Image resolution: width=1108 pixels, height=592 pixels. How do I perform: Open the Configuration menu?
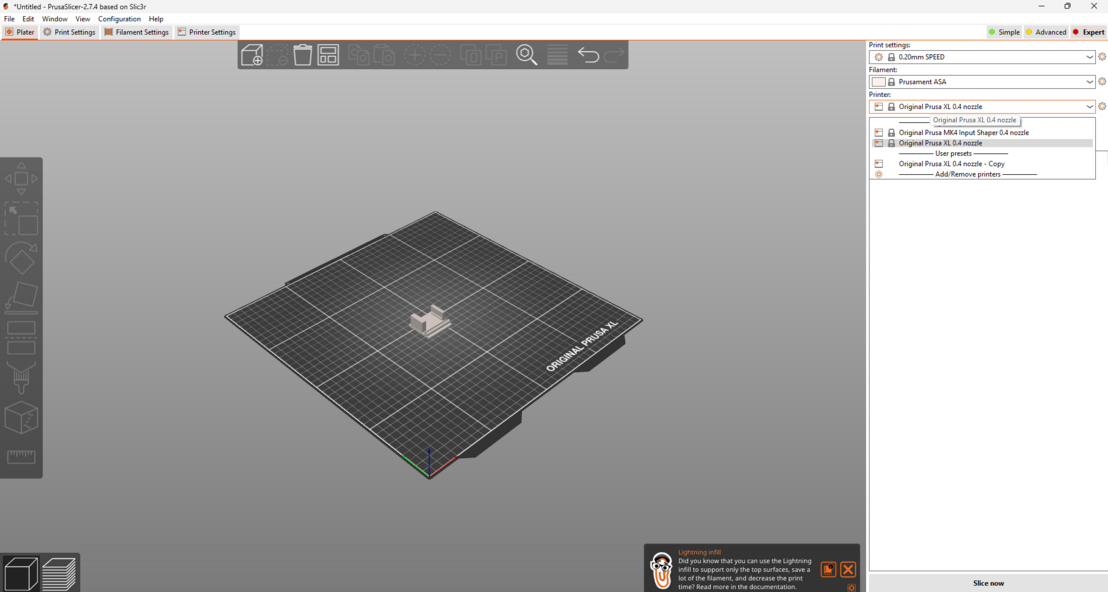coord(119,18)
